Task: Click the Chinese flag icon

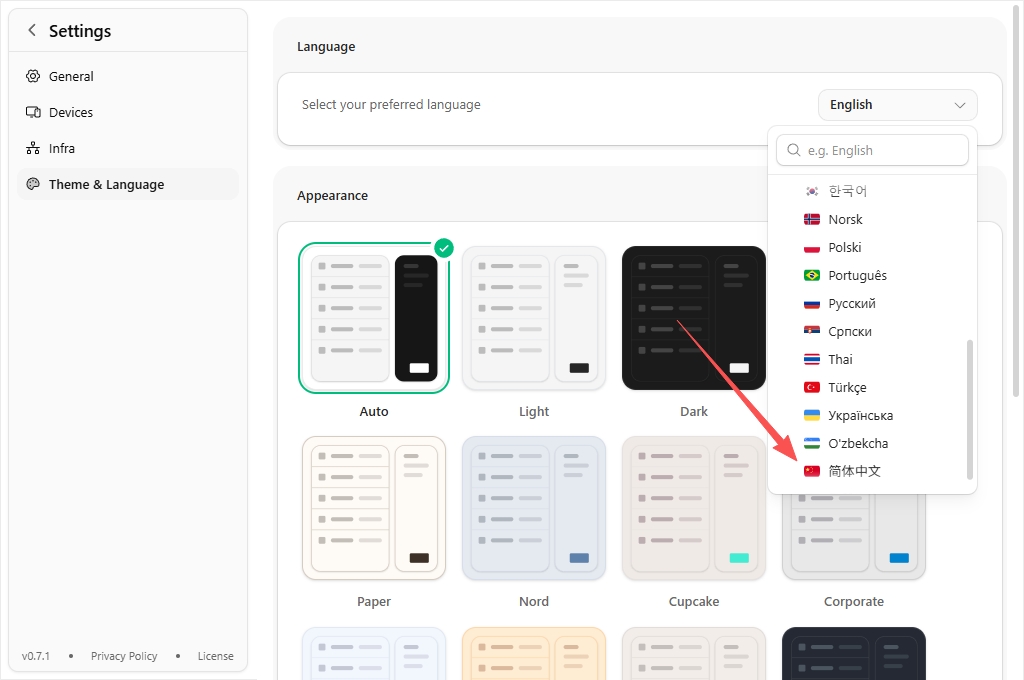Action: 812,471
